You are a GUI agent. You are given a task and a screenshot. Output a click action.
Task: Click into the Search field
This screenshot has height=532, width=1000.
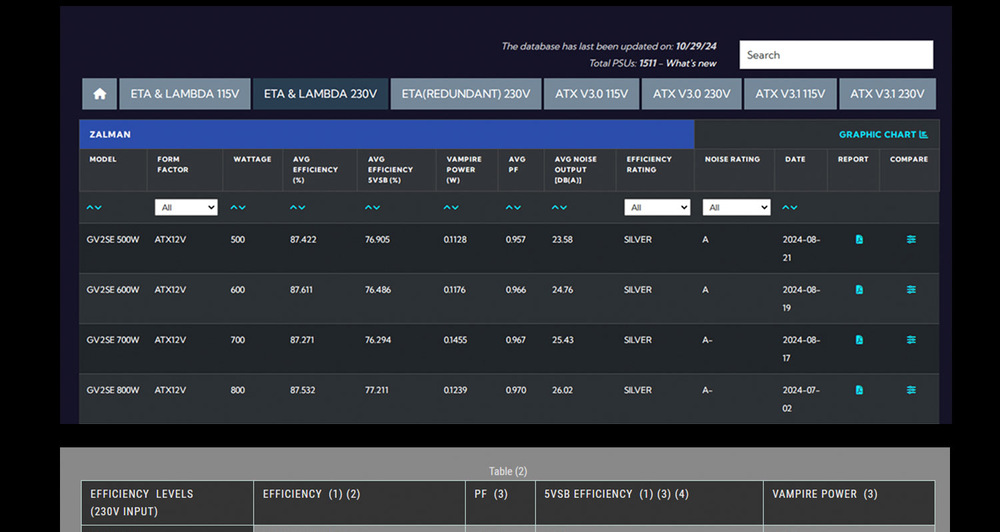point(836,55)
